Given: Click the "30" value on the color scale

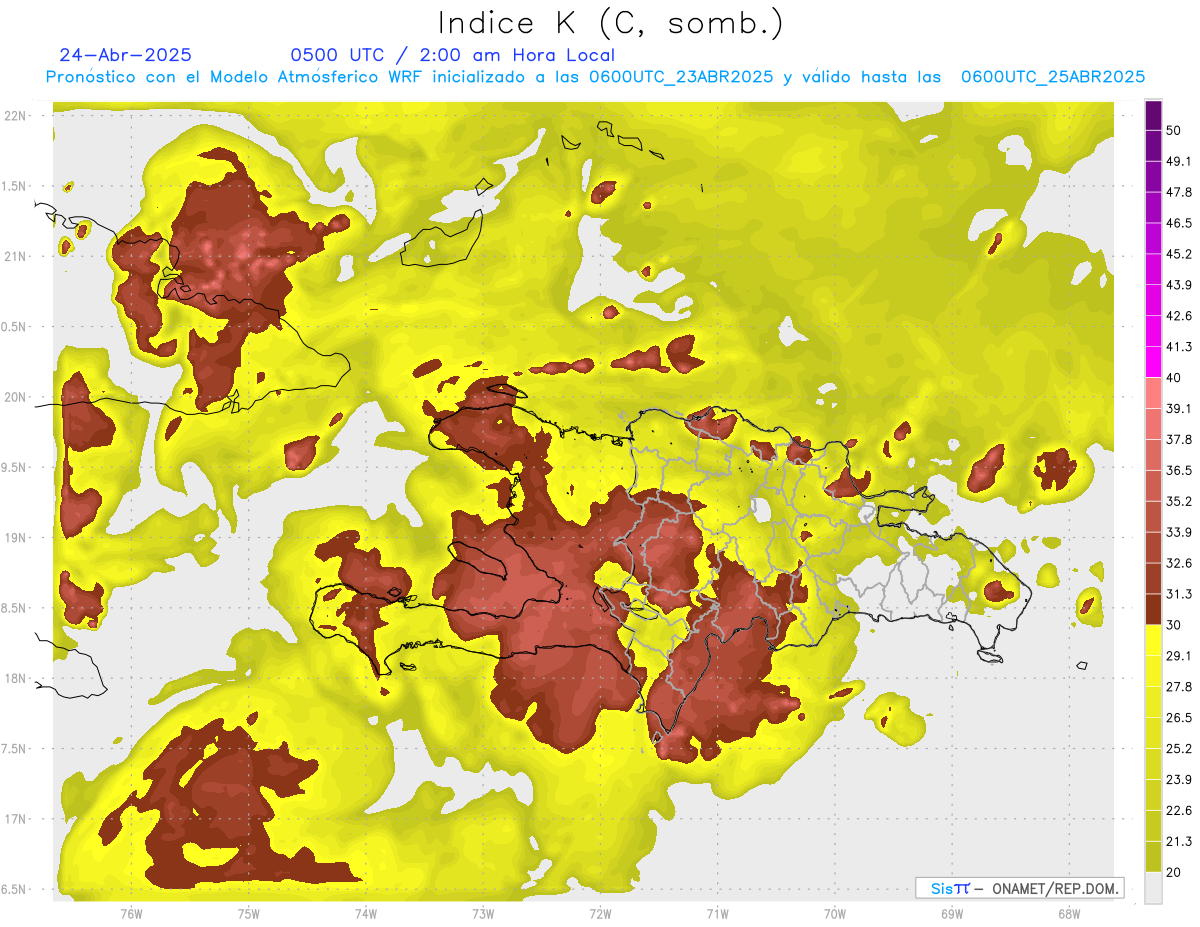Looking at the screenshot, I should [x=1173, y=625].
